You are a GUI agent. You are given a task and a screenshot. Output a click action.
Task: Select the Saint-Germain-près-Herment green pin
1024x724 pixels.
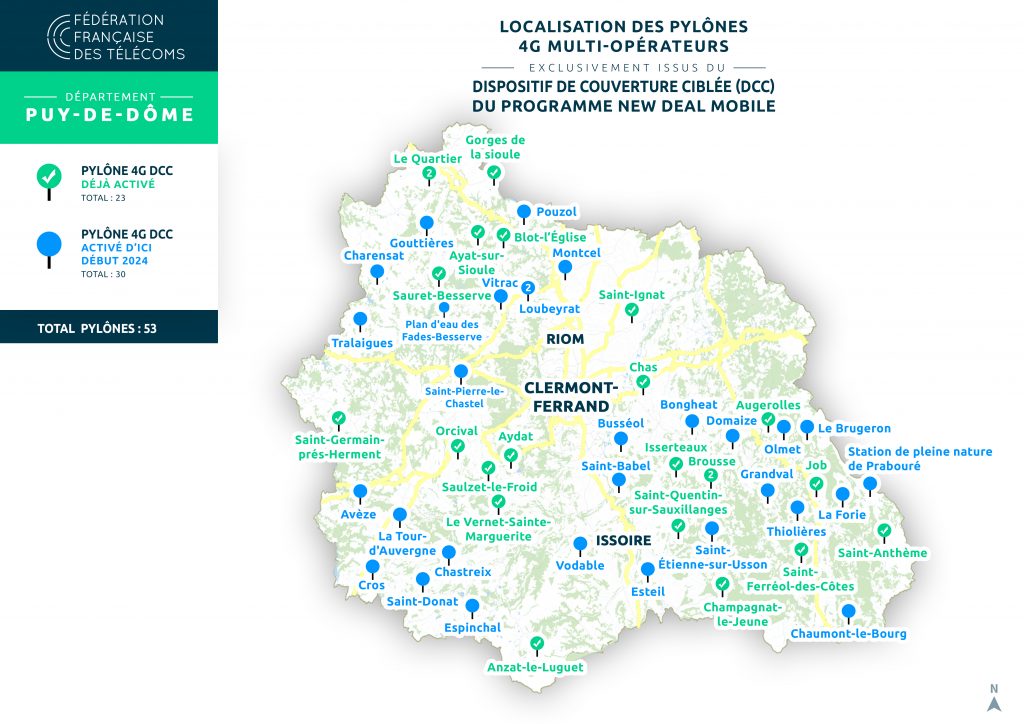[x=338, y=420]
